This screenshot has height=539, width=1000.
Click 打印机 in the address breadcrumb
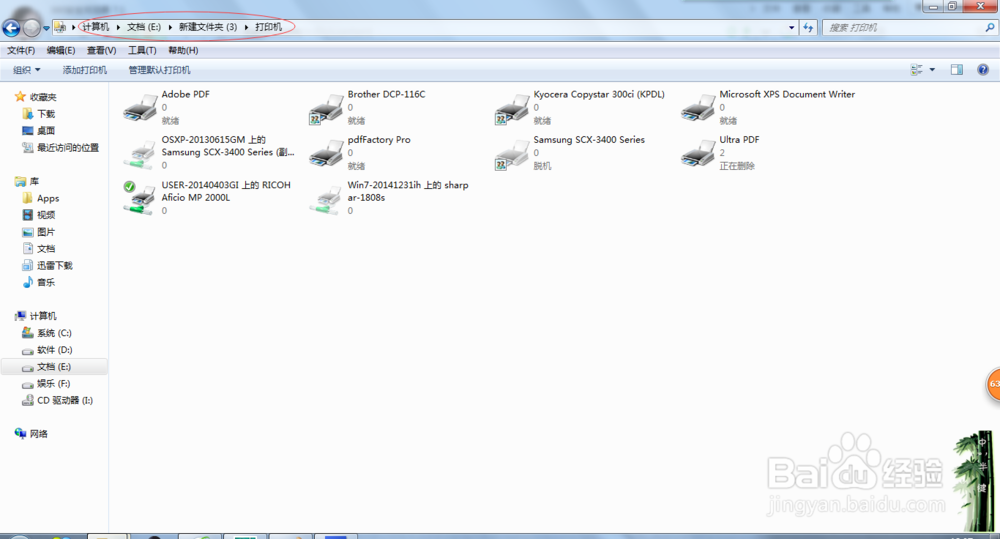268,27
